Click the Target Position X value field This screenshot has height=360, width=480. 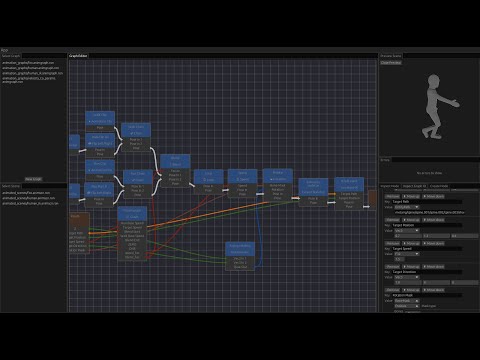408,236
